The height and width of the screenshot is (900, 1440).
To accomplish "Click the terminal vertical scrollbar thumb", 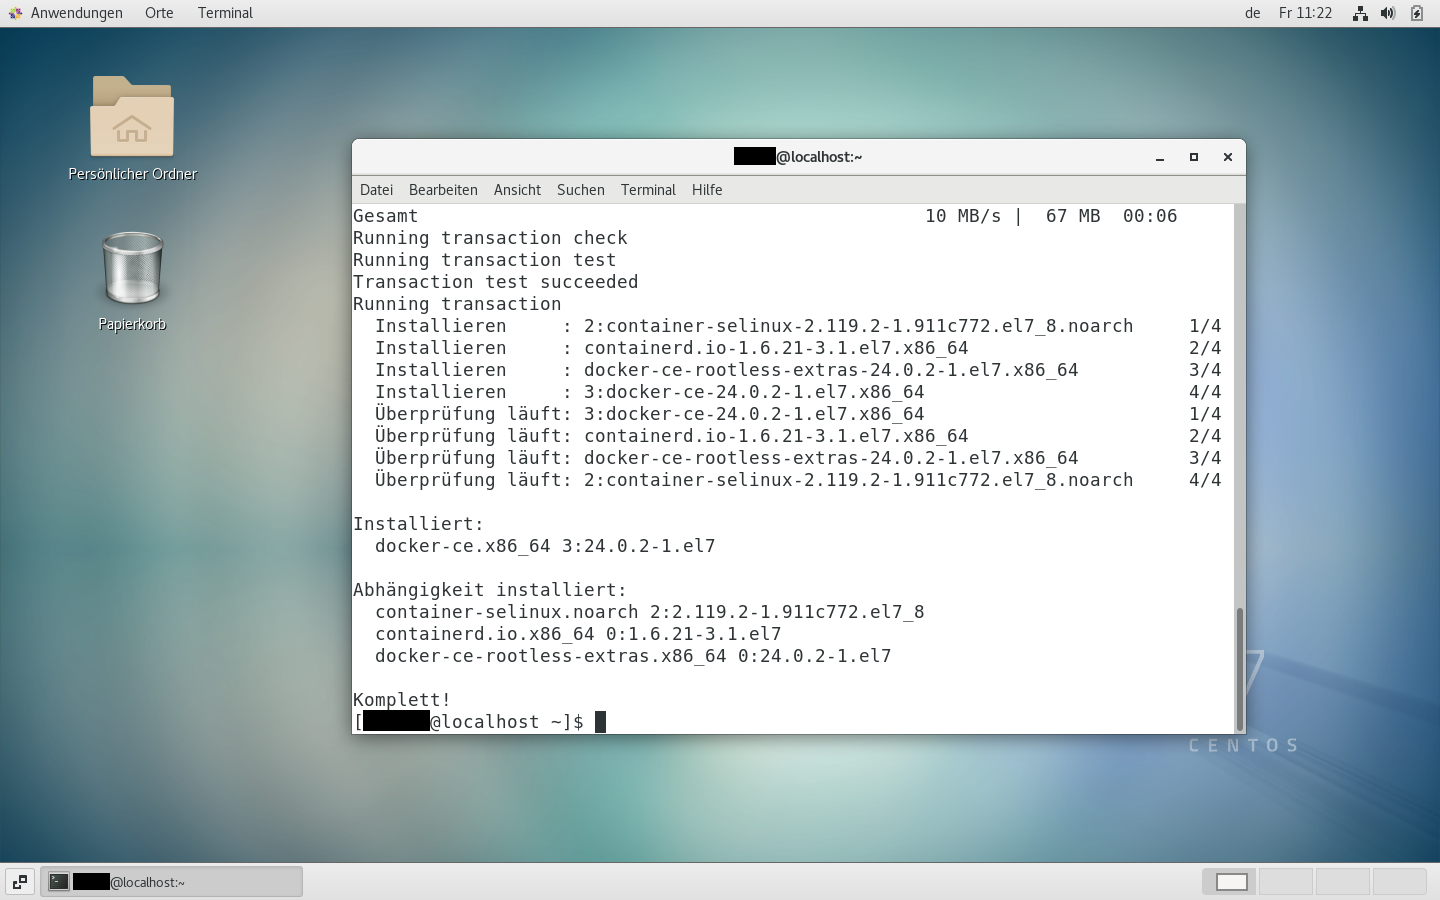I will [x=1240, y=668].
